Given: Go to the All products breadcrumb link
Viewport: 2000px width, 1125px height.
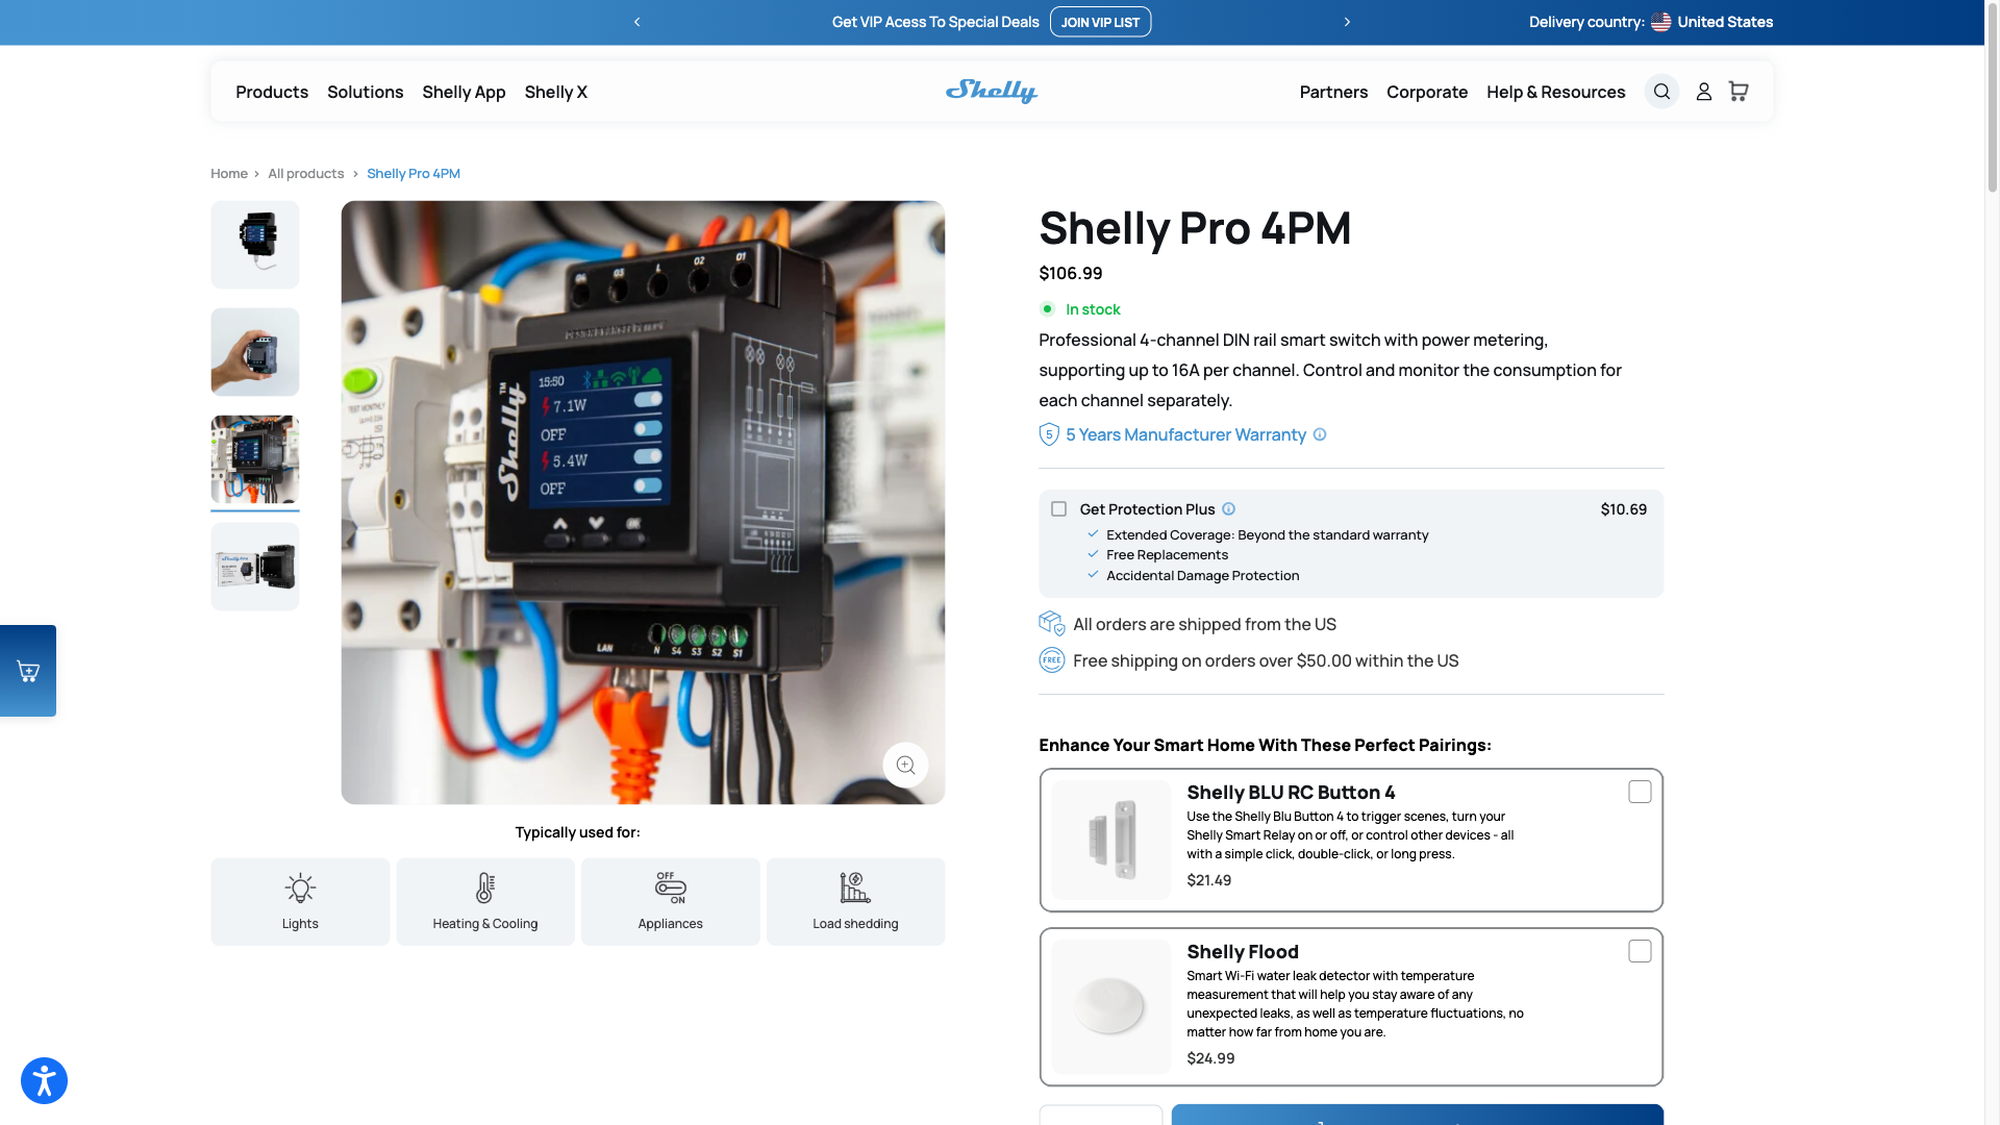Looking at the screenshot, I should point(306,174).
